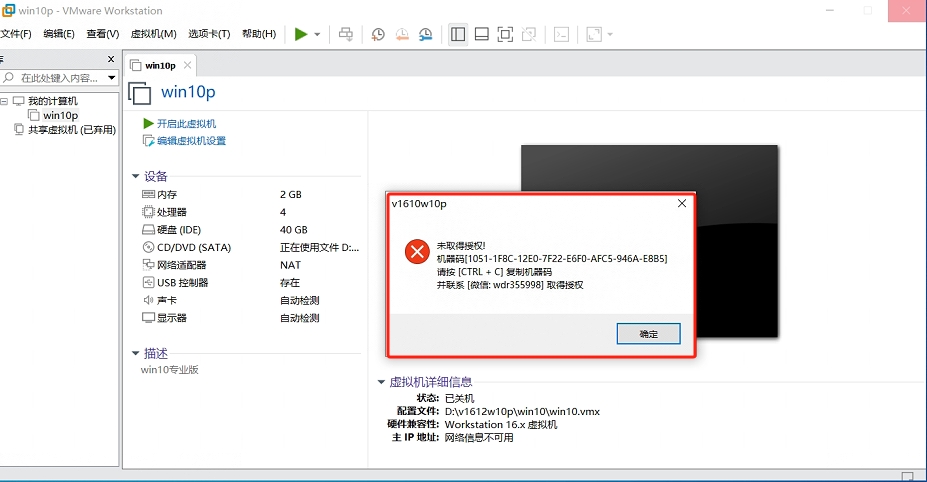This screenshot has width=927, height=482.
Task: Click the 开启此虚拟机 link
Action: coord(186,124)
